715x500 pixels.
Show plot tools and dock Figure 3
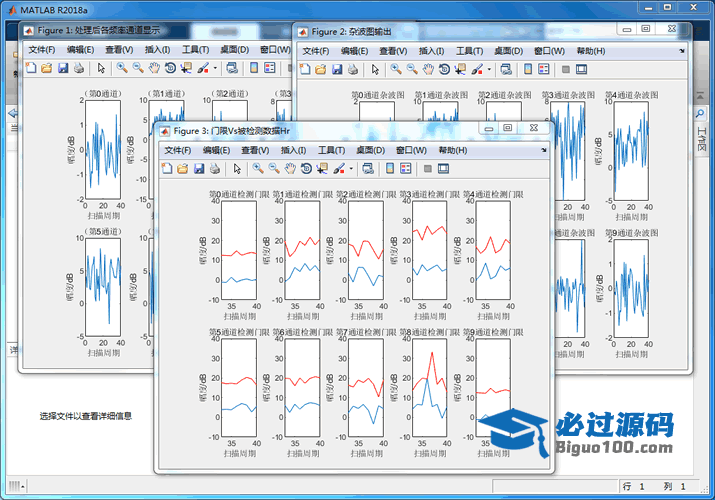coord(443,169)
